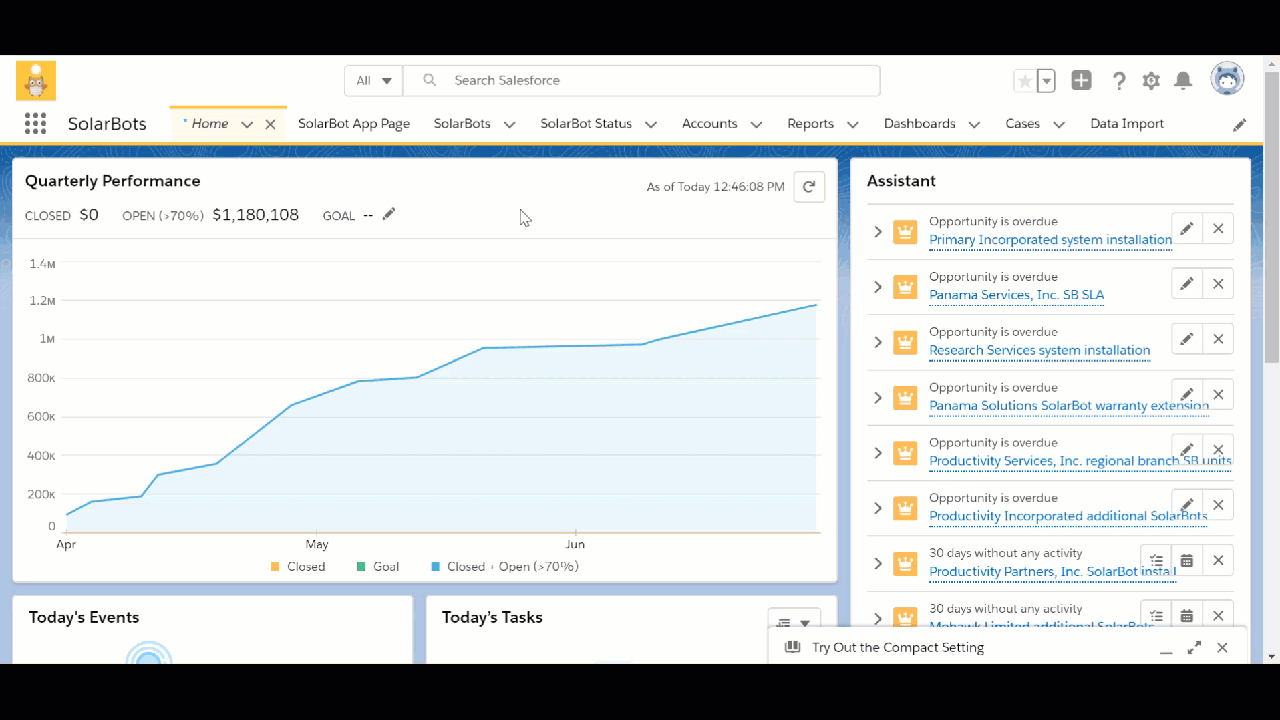
Task: Open the search scope All dropdown
Action: (373, 80)
